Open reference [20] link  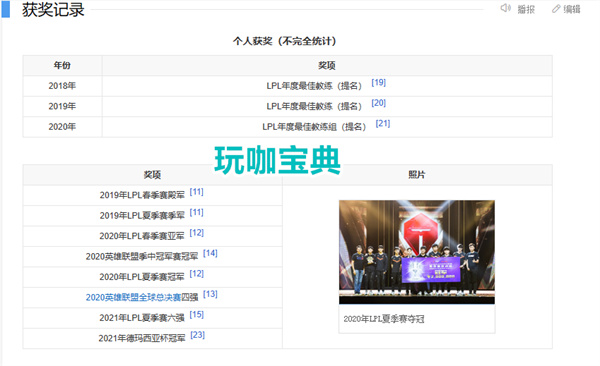[378, 103]
